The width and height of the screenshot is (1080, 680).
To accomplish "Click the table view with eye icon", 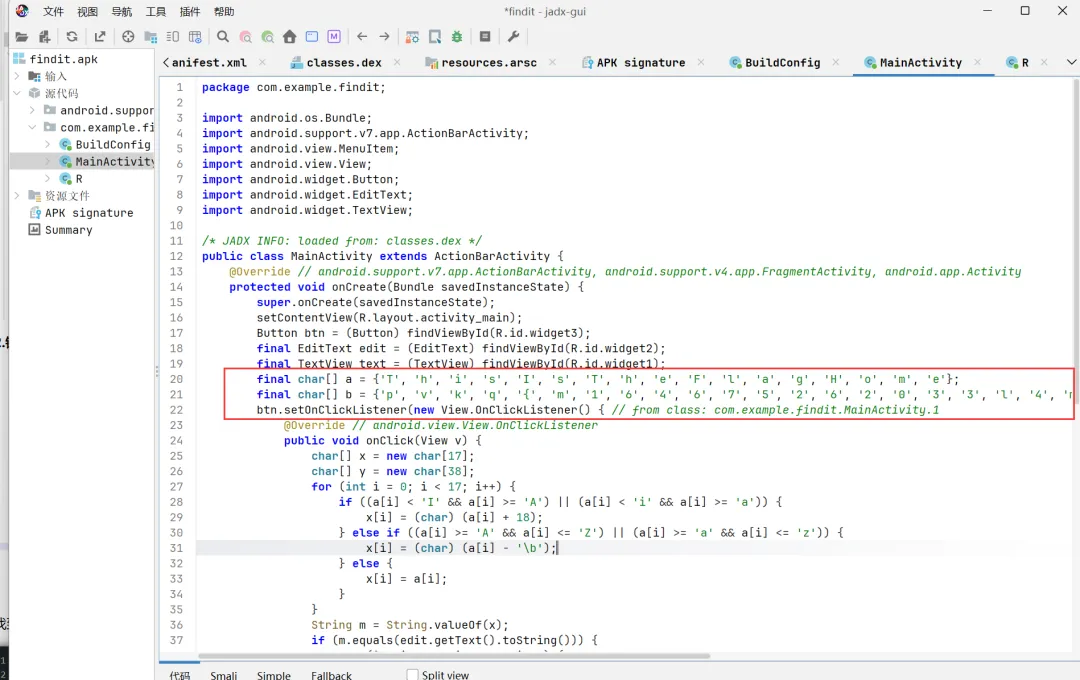I will click(196, 37).
